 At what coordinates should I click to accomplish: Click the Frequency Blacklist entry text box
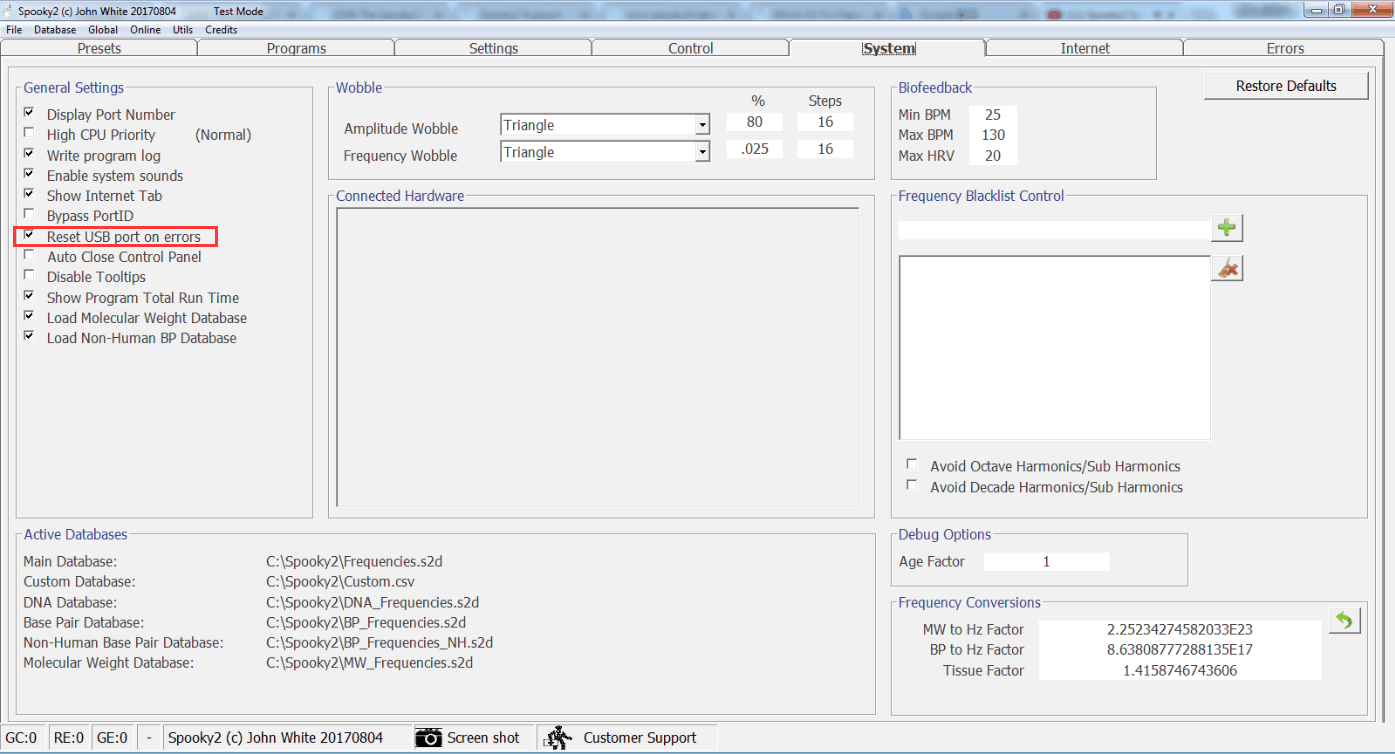tap(1054, 230)
